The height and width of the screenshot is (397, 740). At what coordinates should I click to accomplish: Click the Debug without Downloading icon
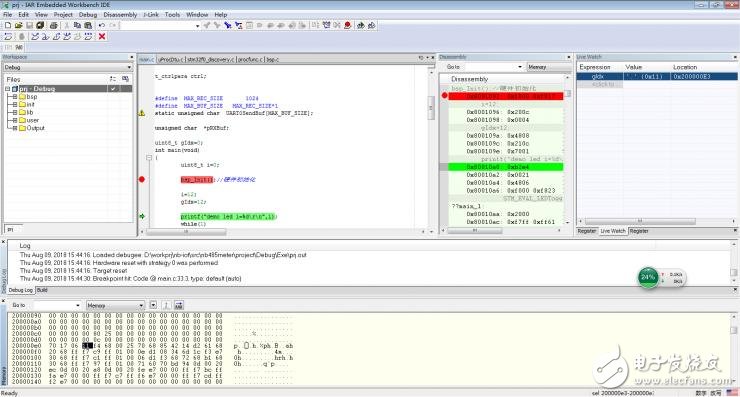(372, 25)
